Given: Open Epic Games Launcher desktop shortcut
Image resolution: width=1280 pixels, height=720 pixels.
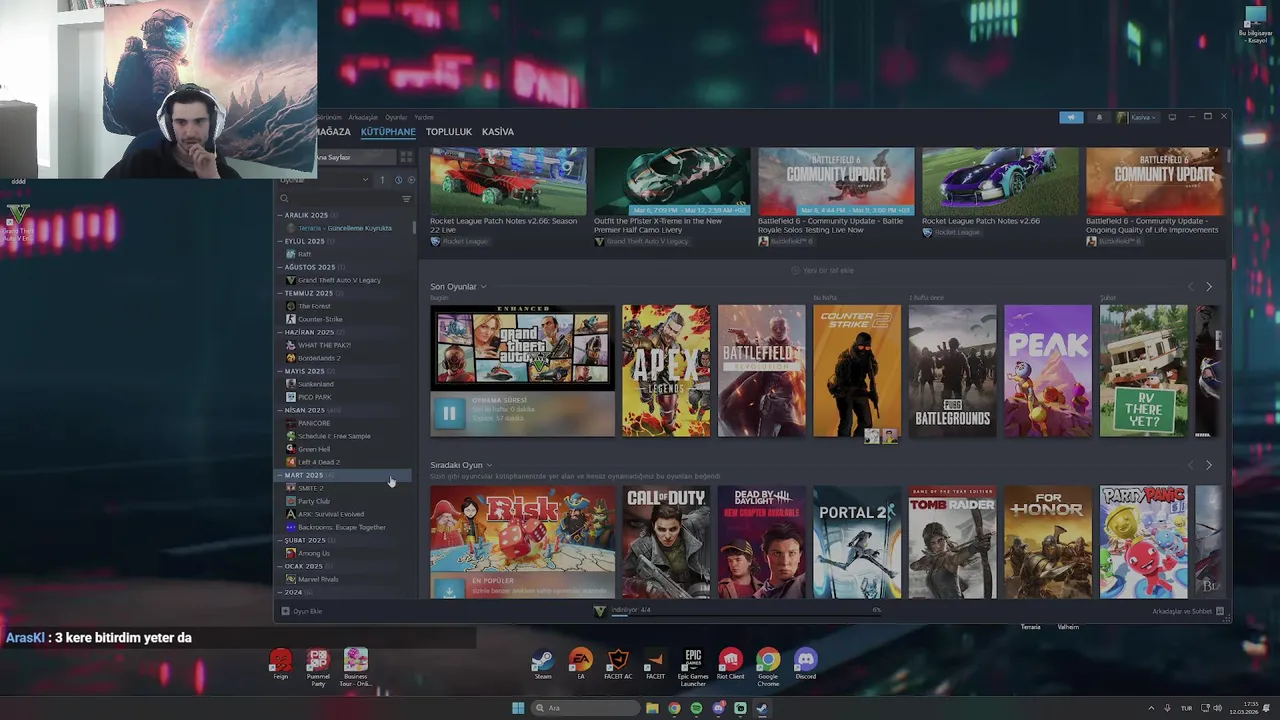Looking at the screenshot, I should (x=693, y=667).
